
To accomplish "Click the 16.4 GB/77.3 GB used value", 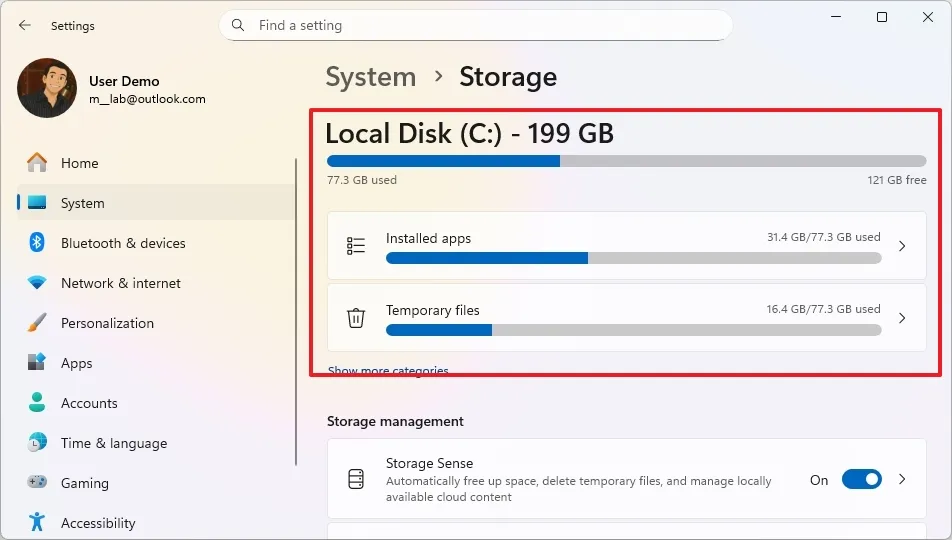I will point(823,309).
